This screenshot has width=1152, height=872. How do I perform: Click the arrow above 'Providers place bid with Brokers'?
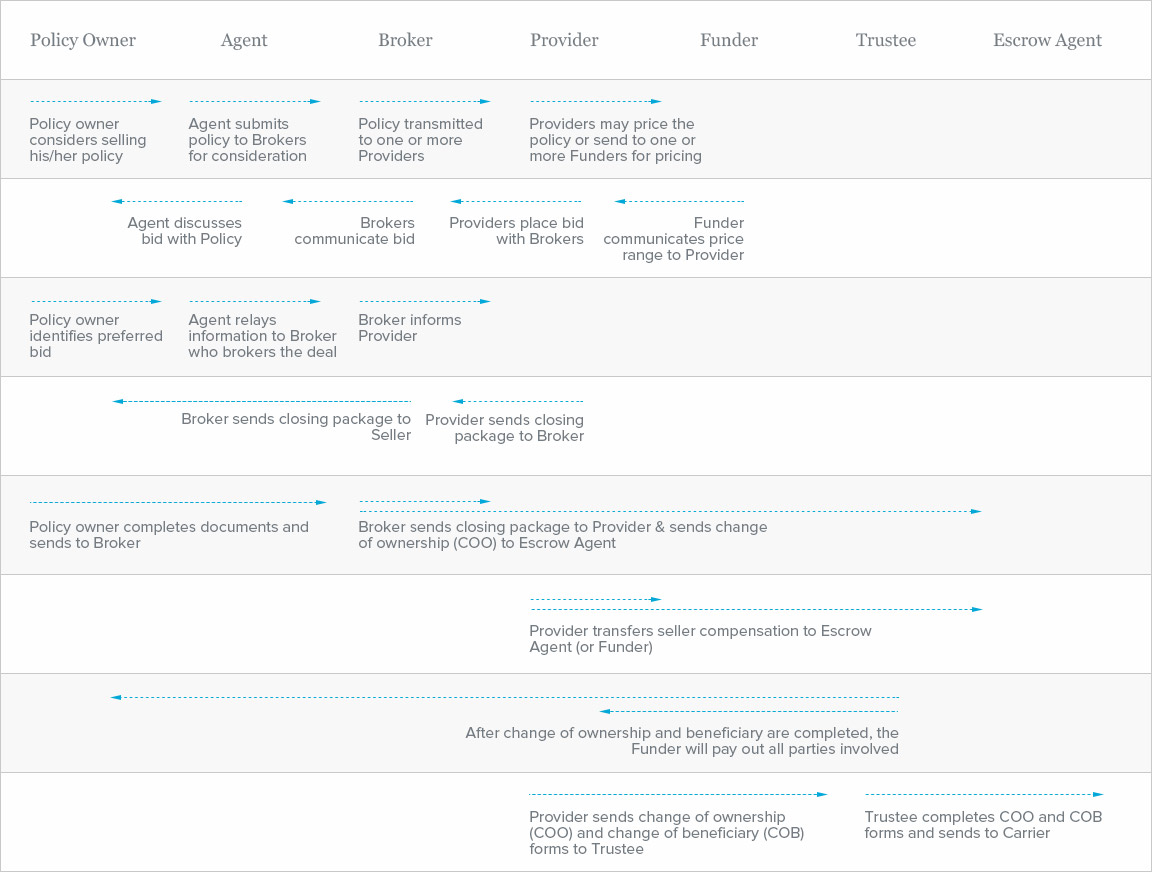(x=517, y=202)
